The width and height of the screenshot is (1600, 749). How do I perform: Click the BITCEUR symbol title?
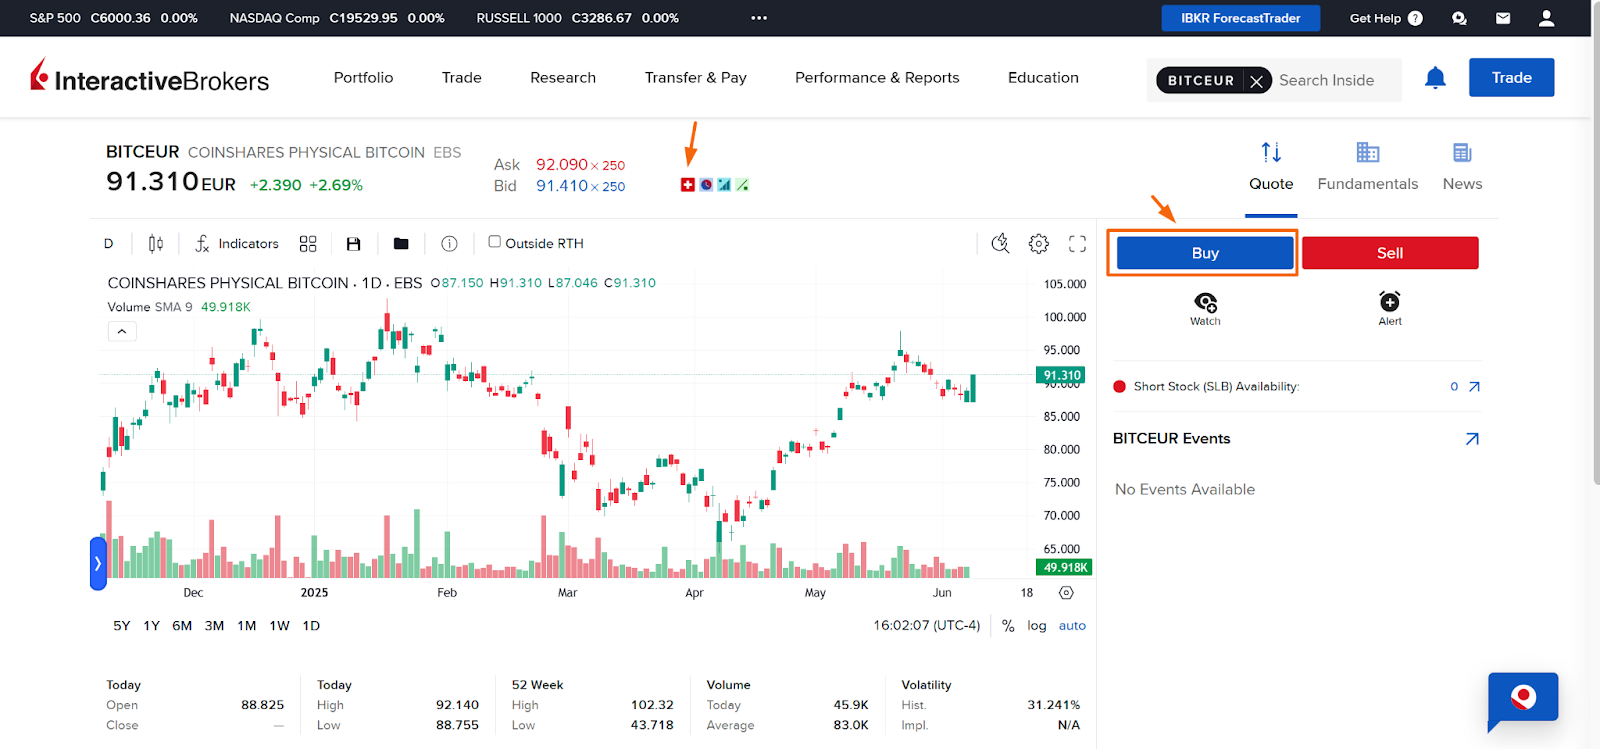point(143,152)
